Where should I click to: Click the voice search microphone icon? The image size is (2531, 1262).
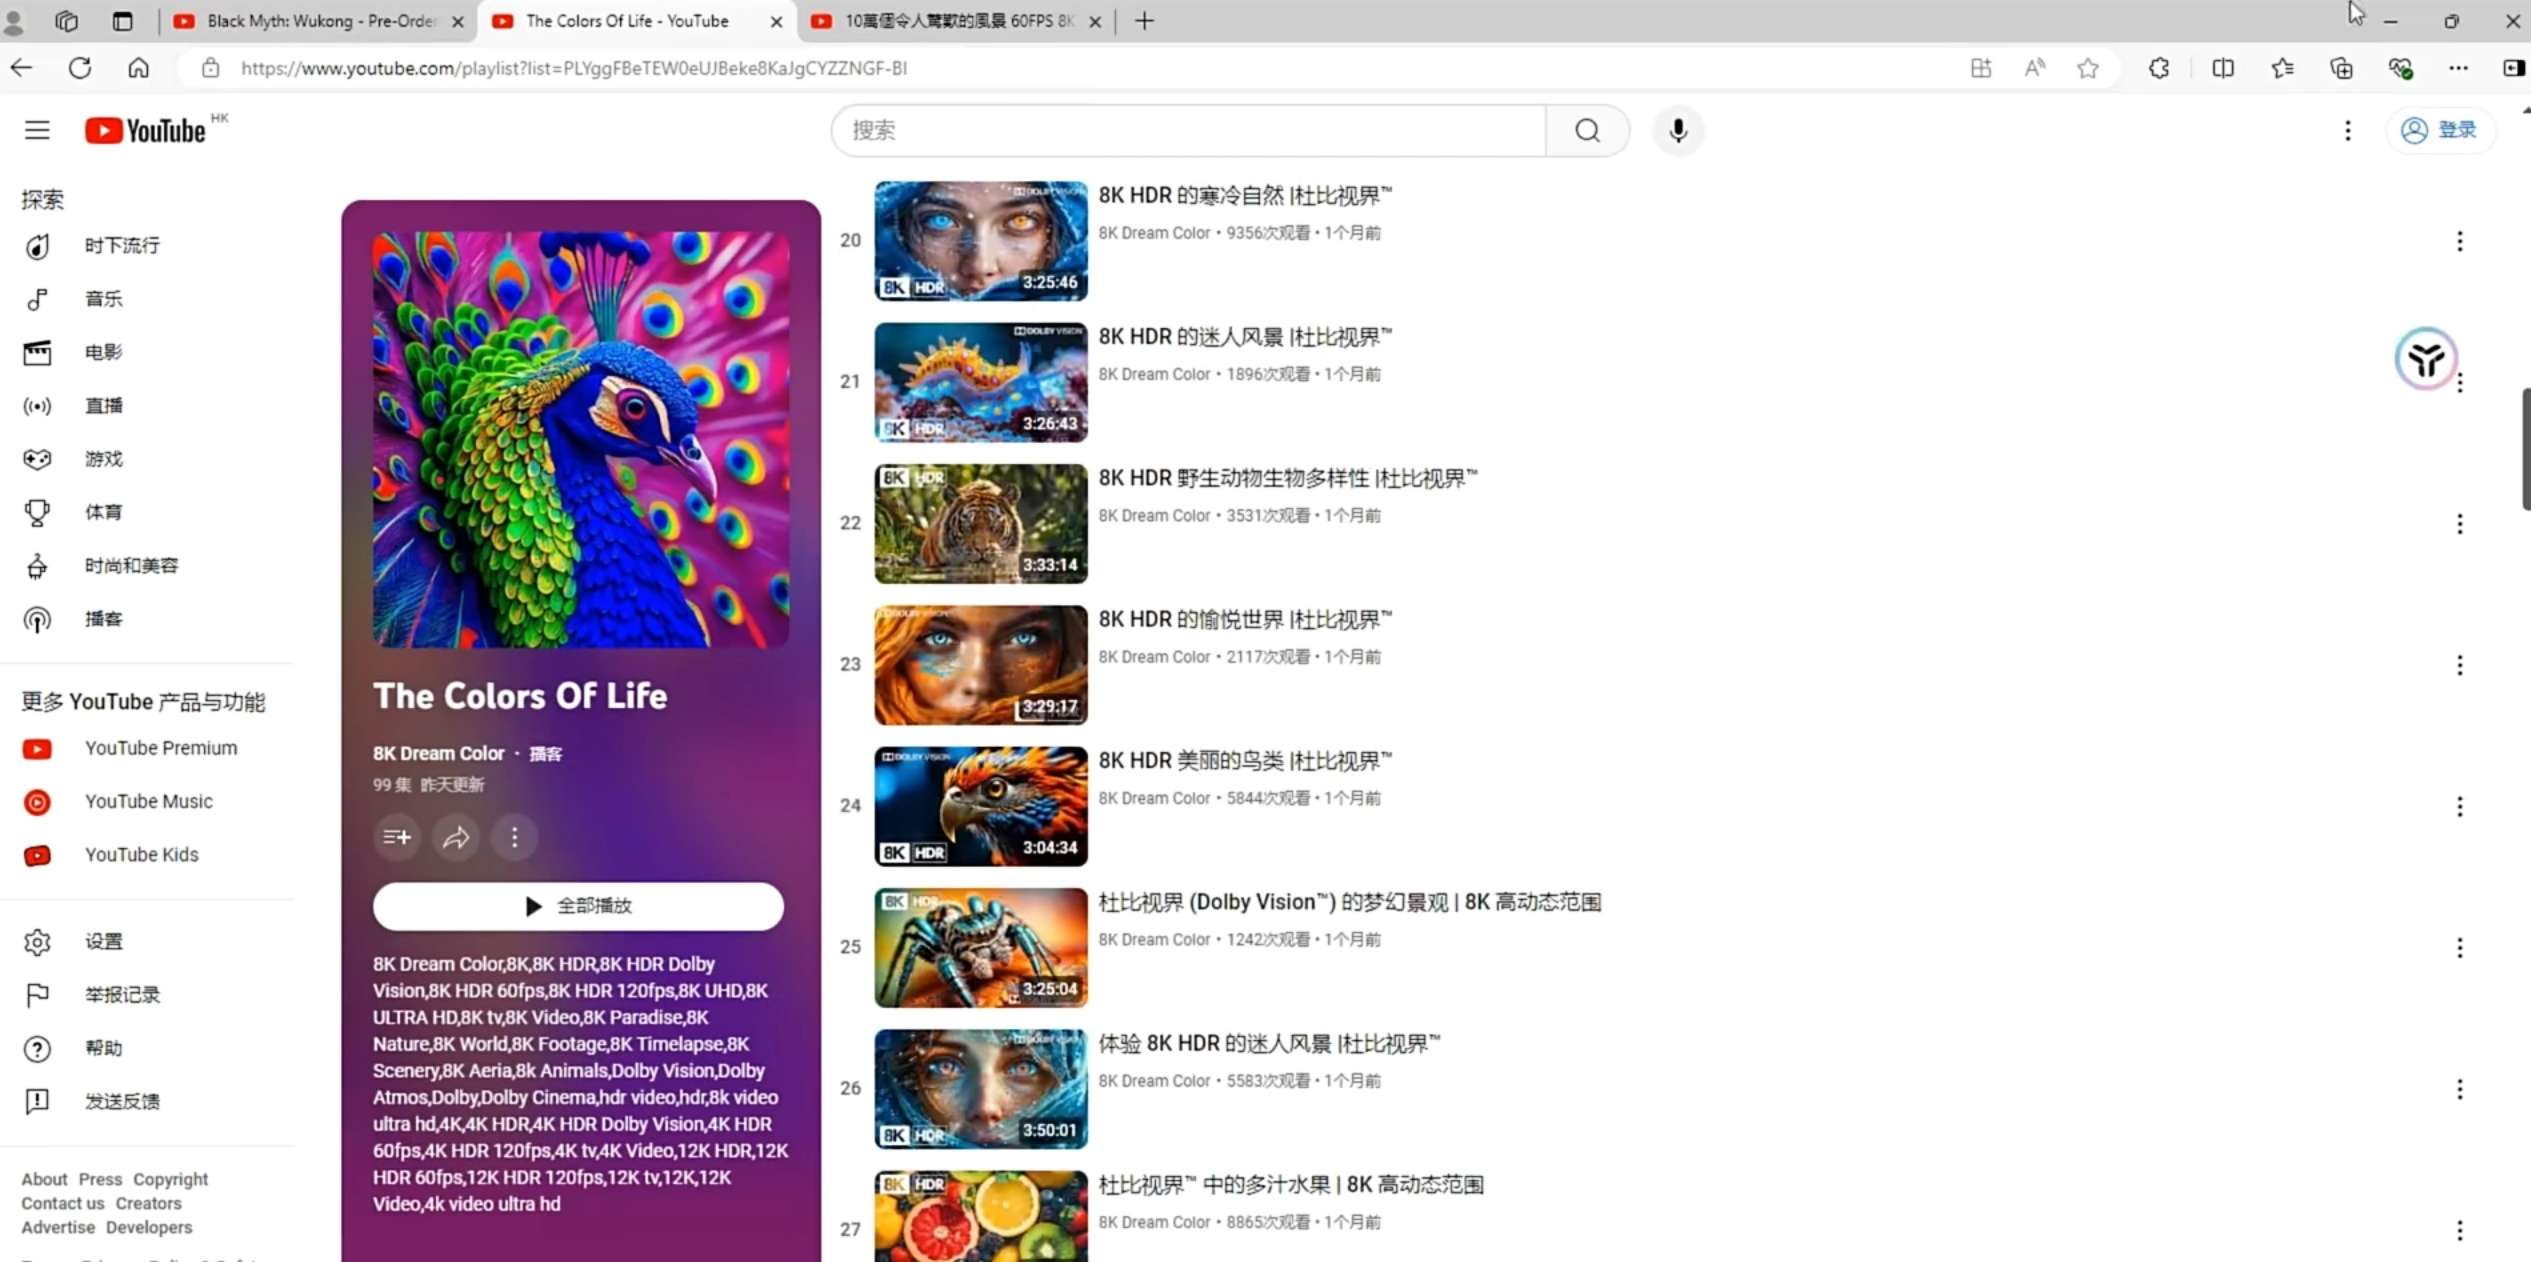pyautogui.click(x=1677, y=130)
